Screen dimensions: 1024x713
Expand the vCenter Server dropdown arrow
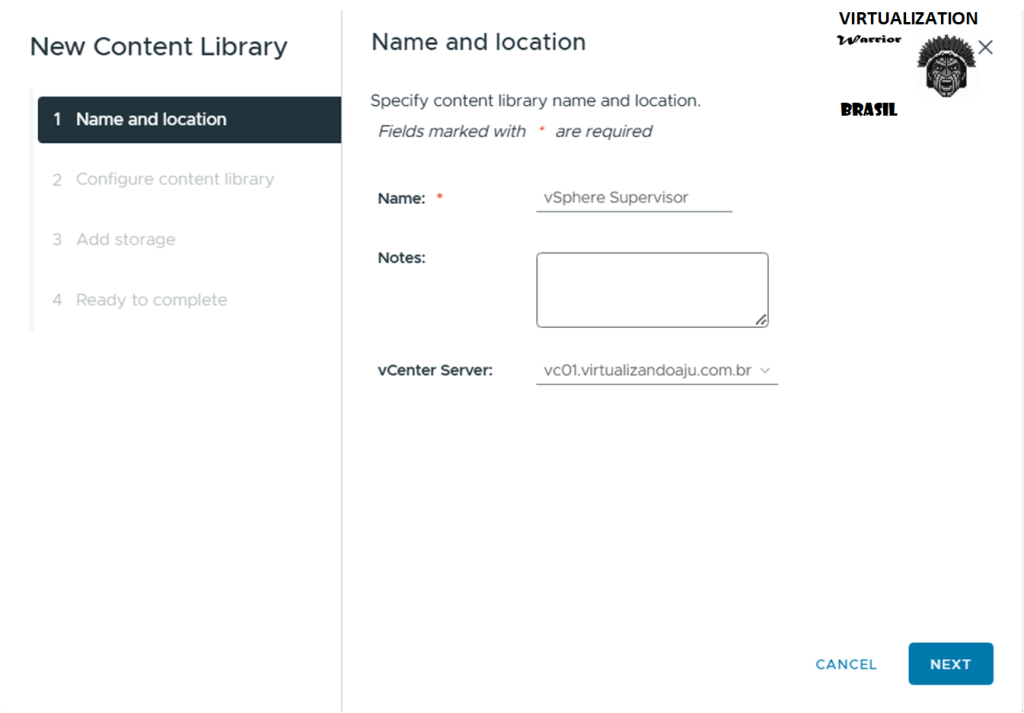coord(766,370)
